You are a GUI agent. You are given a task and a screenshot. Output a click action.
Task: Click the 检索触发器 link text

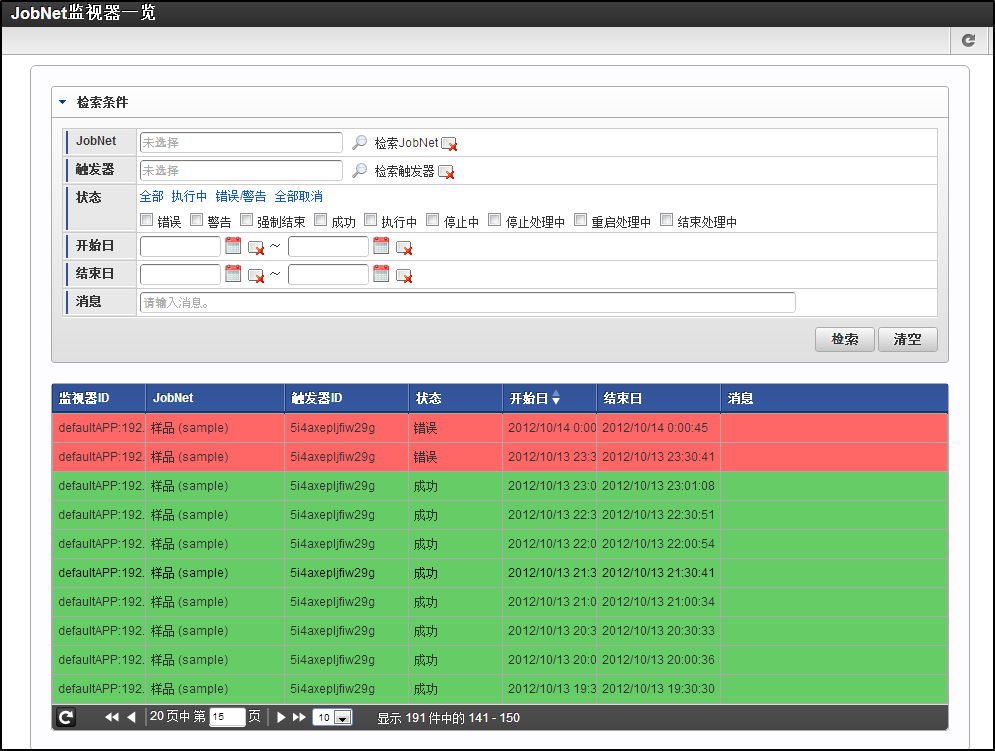tap(404, 171)
